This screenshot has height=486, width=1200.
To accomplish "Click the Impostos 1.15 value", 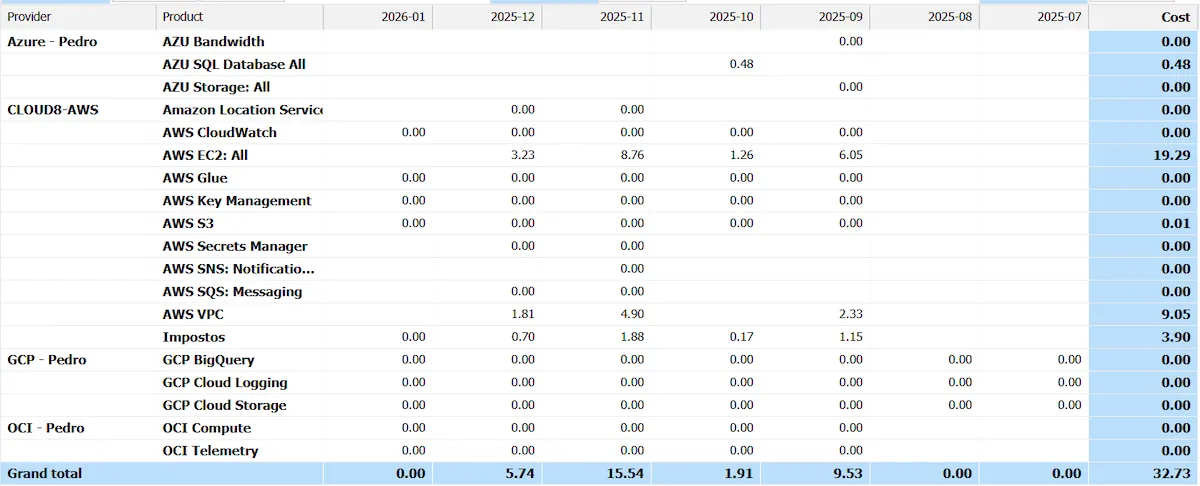I will (x=850, y=337).
